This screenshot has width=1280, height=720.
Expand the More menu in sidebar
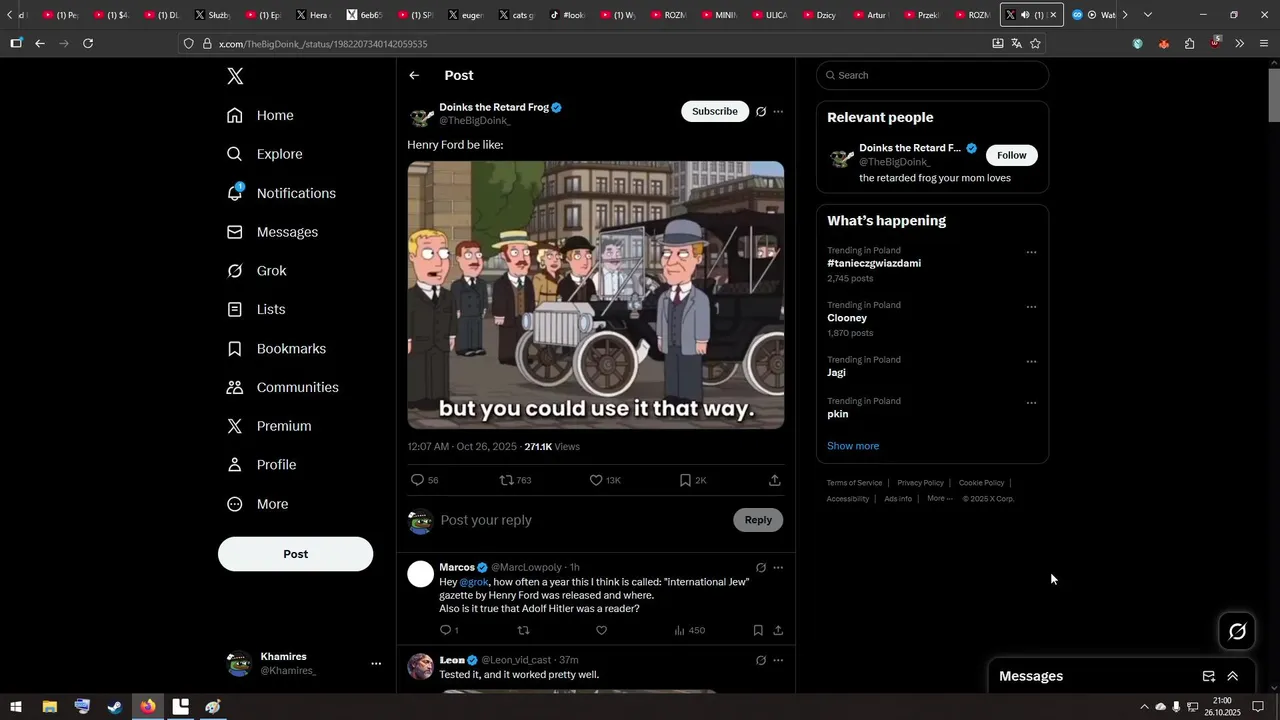click(257, 504)
